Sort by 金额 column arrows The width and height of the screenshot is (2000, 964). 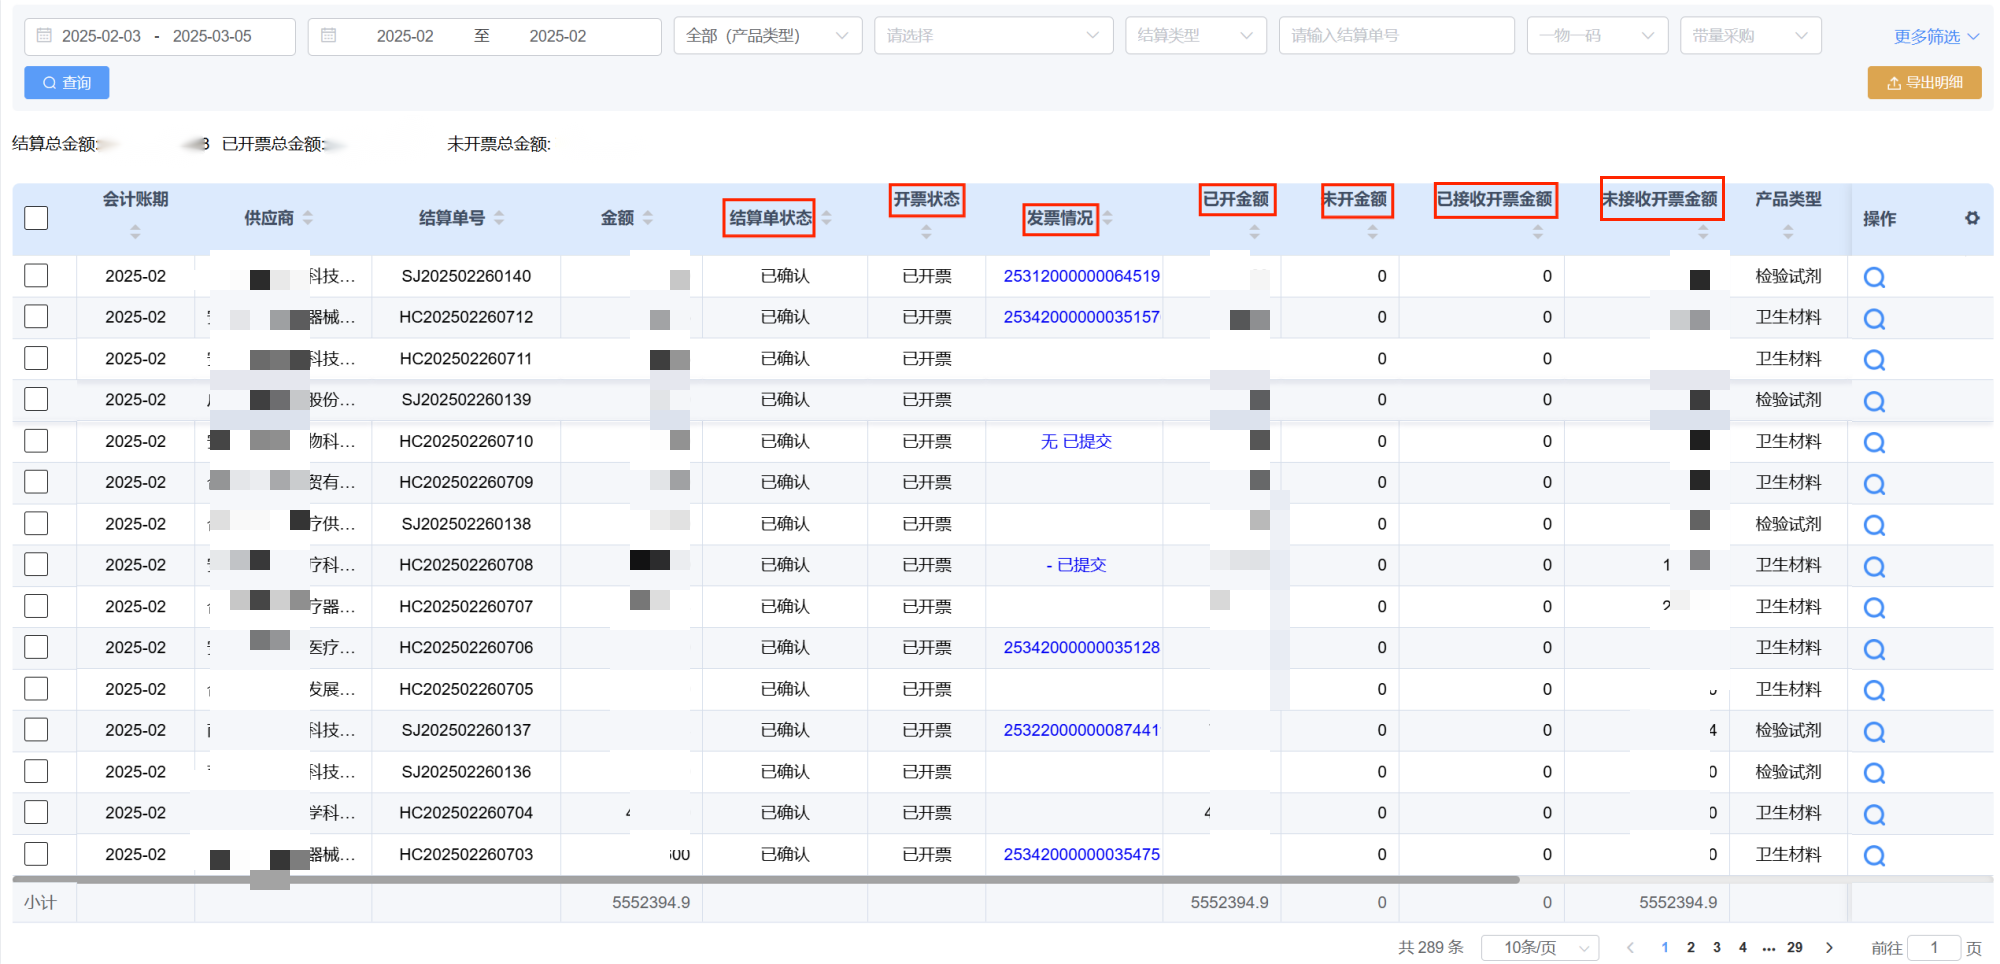pyautogui.click(x=648, y=218)
